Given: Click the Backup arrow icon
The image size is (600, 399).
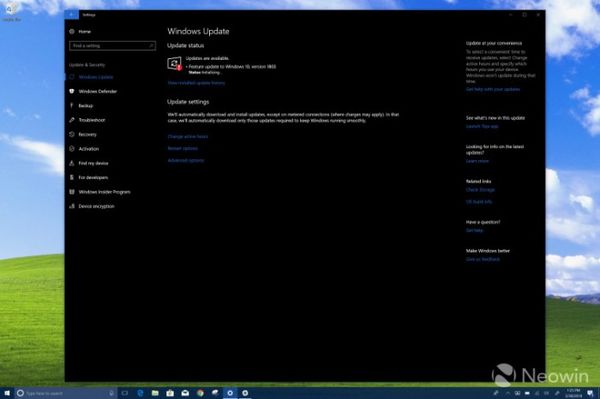Looking at the screenshot, I should (x=72, y=106).
